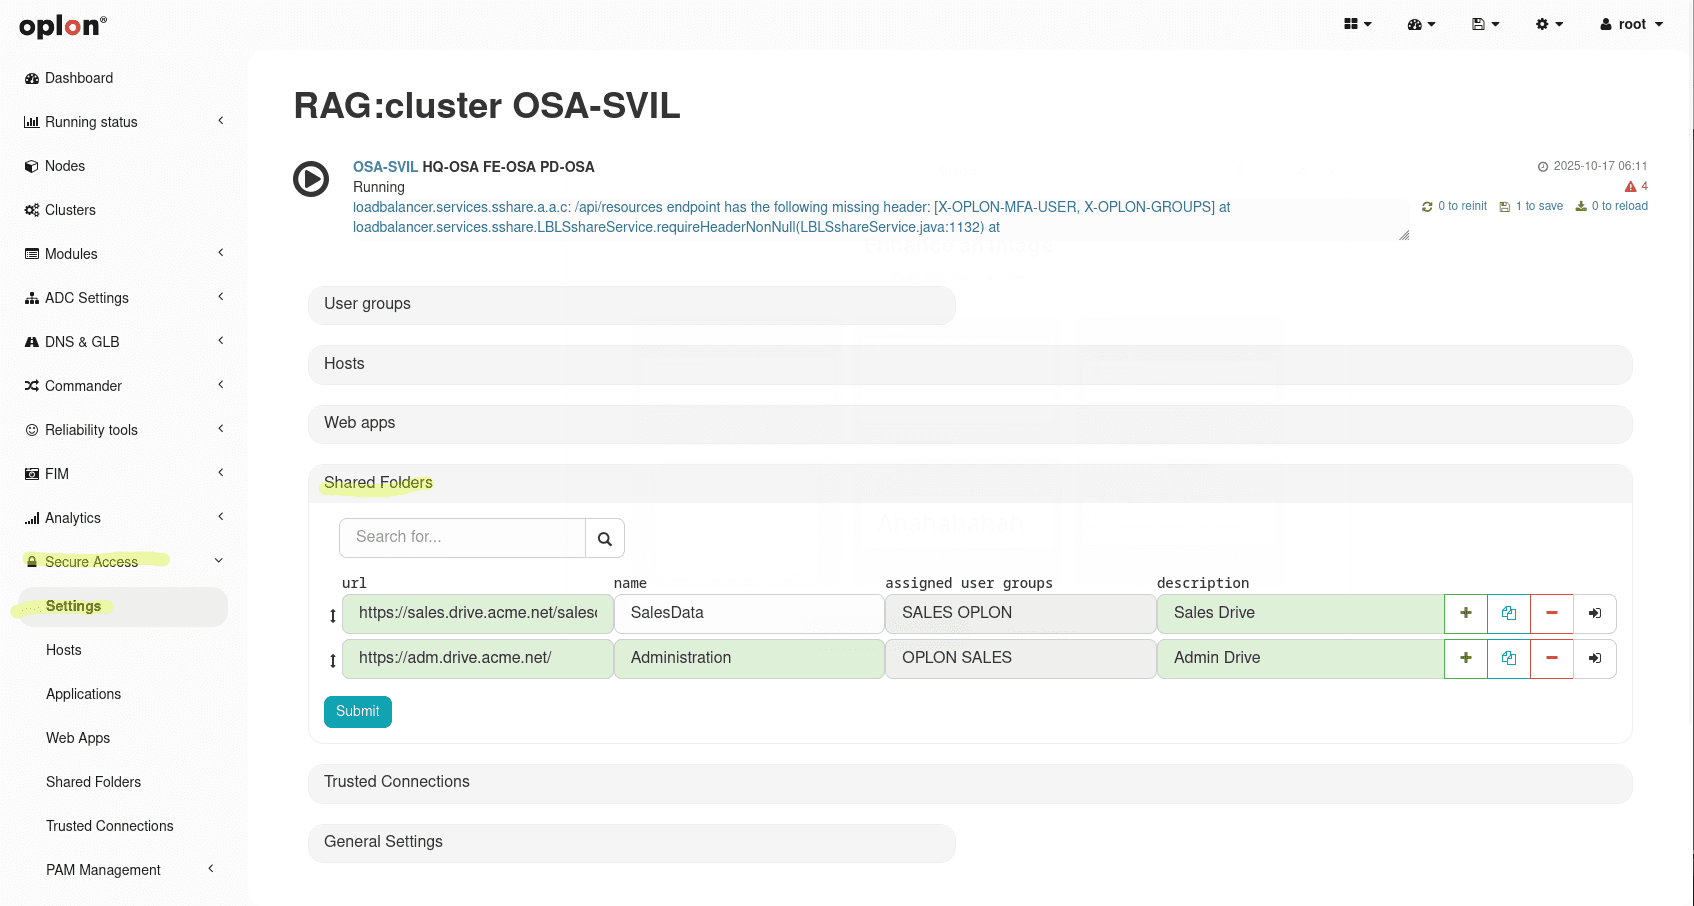Open the gear settings dropdown in top bar

click(1548, 24)
